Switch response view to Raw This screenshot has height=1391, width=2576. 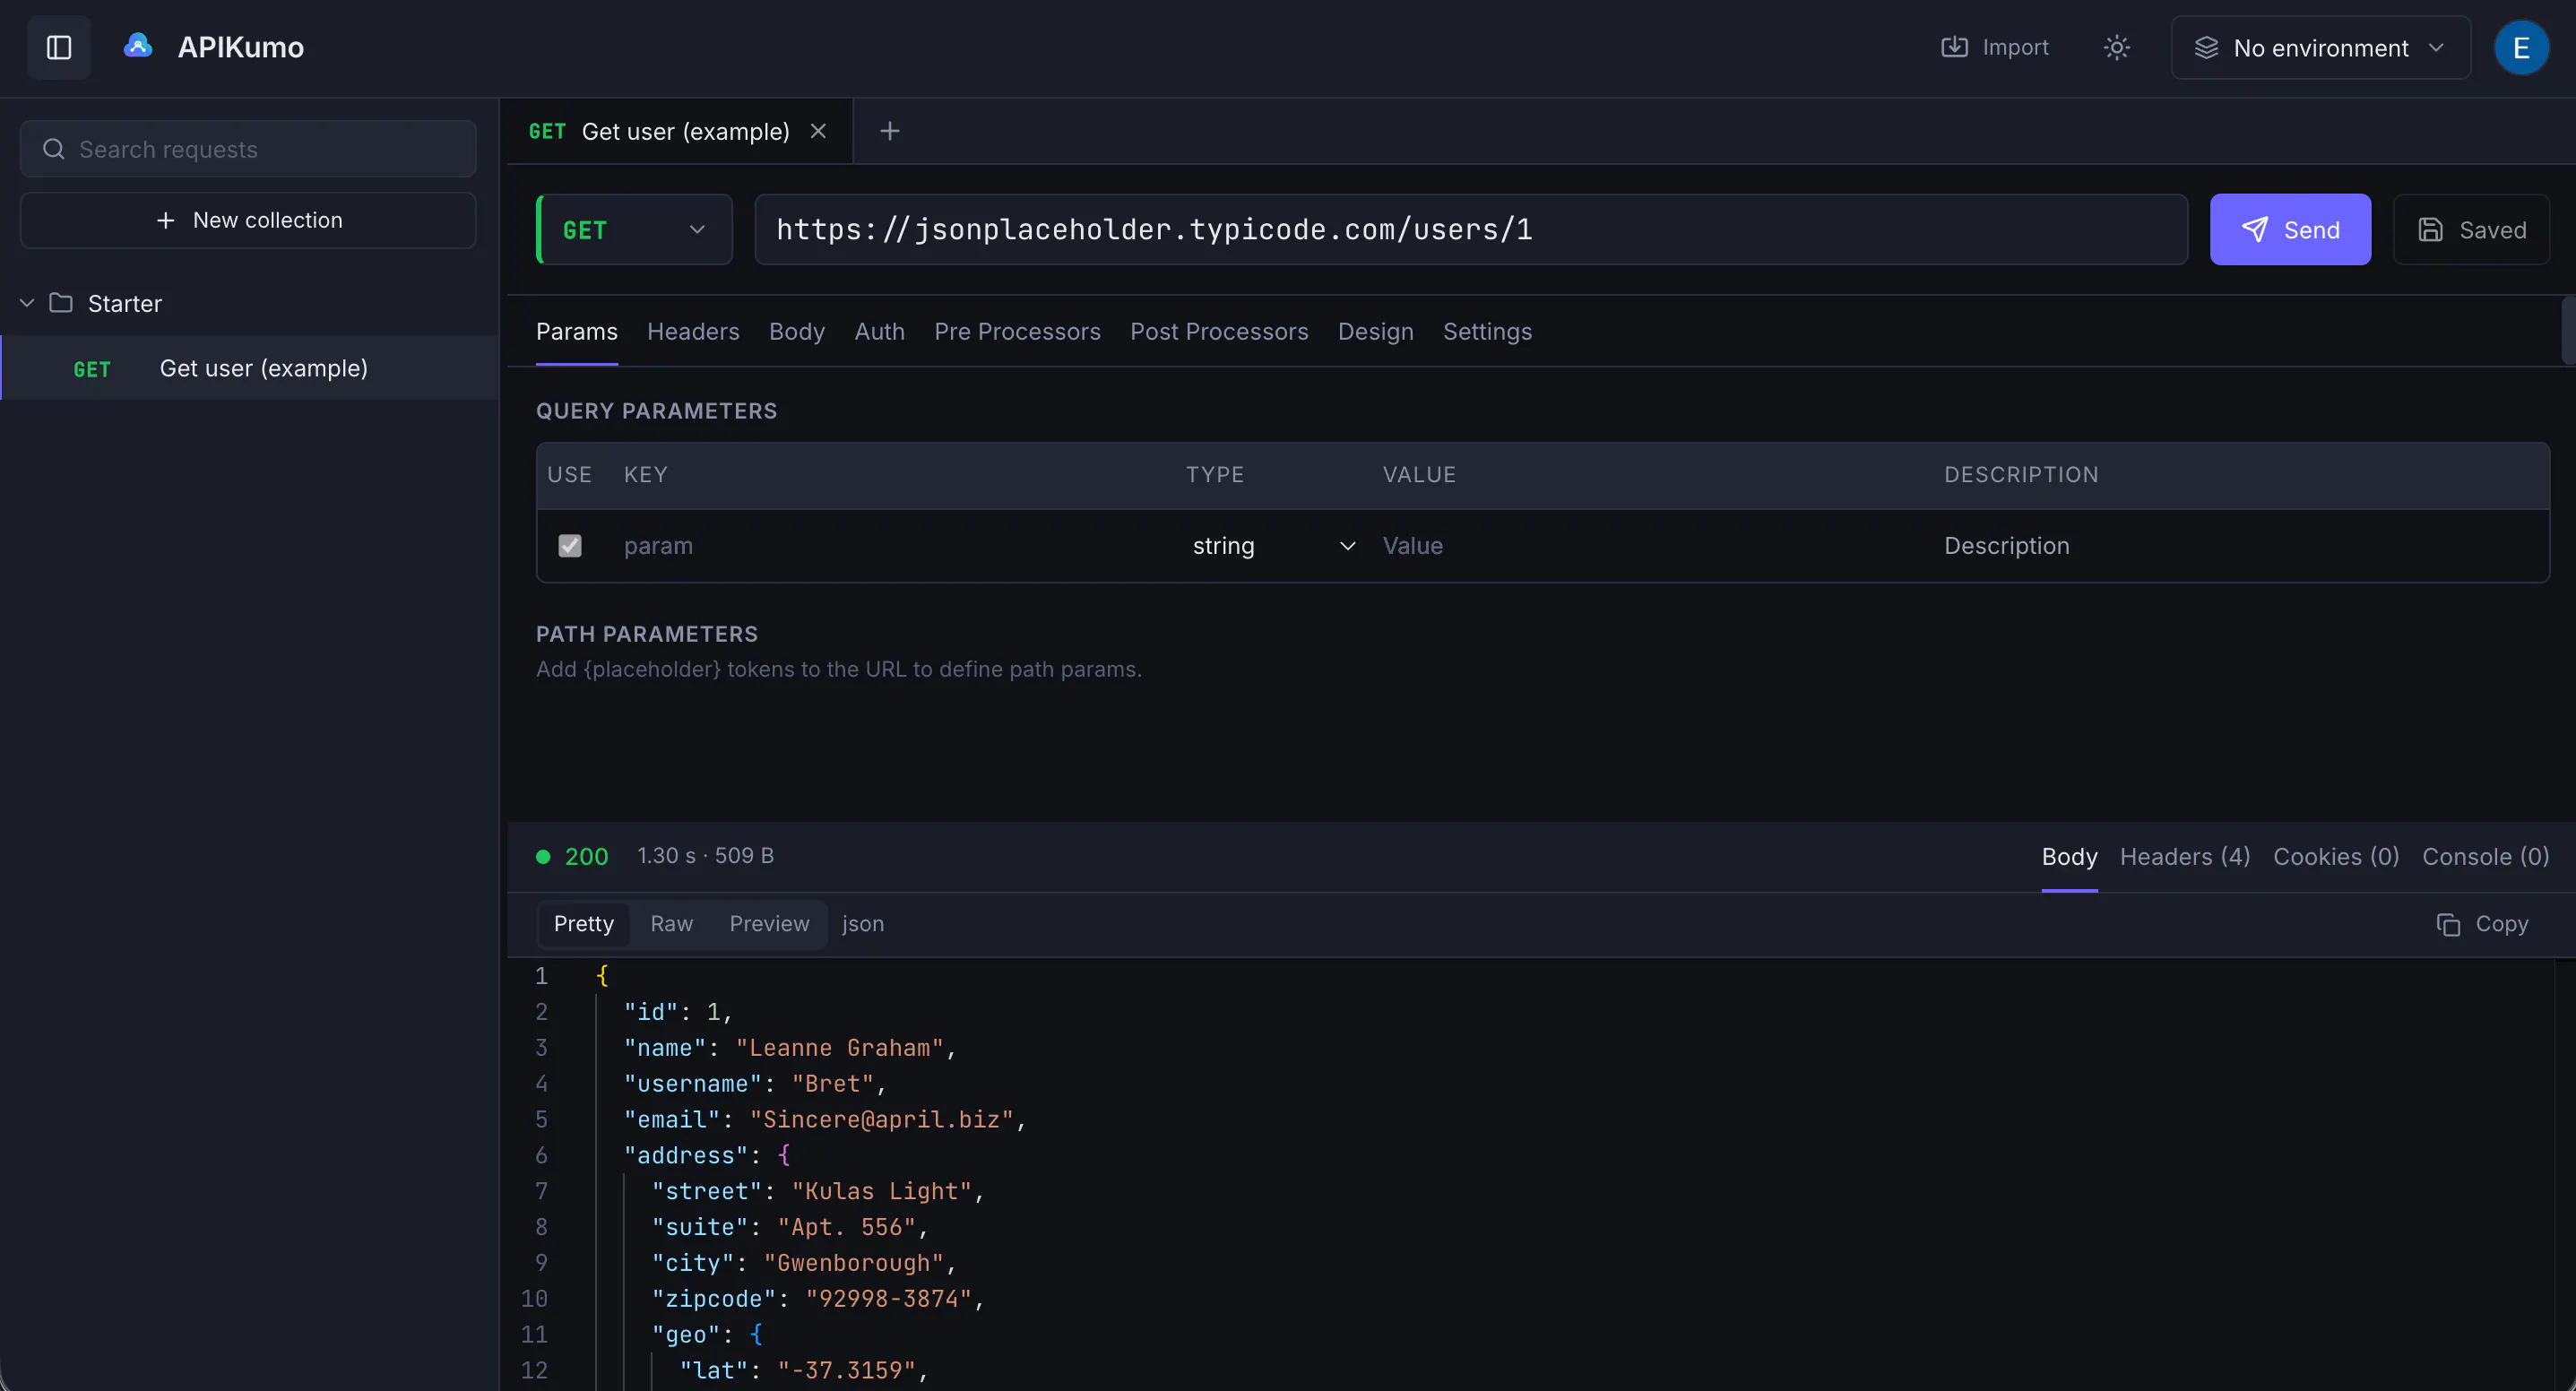tap(671, 924)
